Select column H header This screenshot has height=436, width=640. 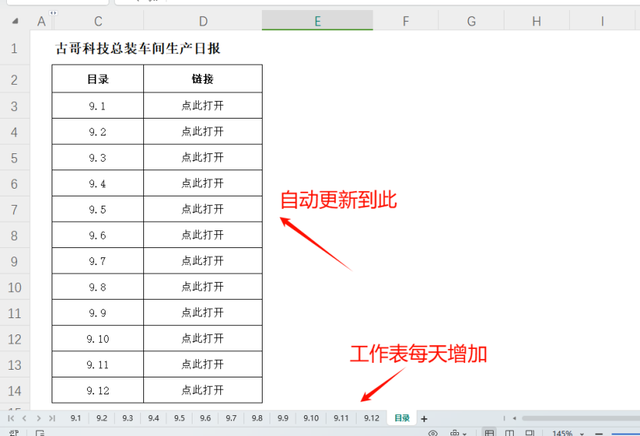pos(537,21)
